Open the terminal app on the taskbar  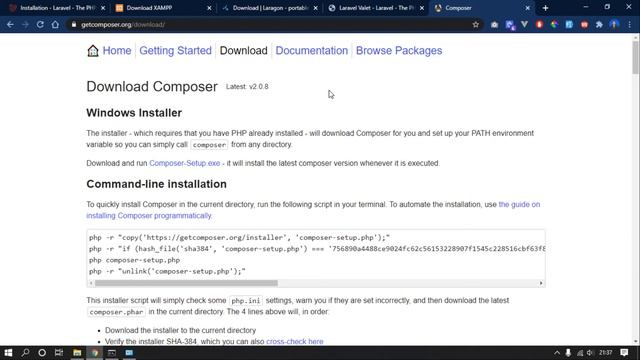[x=112, y=353]
